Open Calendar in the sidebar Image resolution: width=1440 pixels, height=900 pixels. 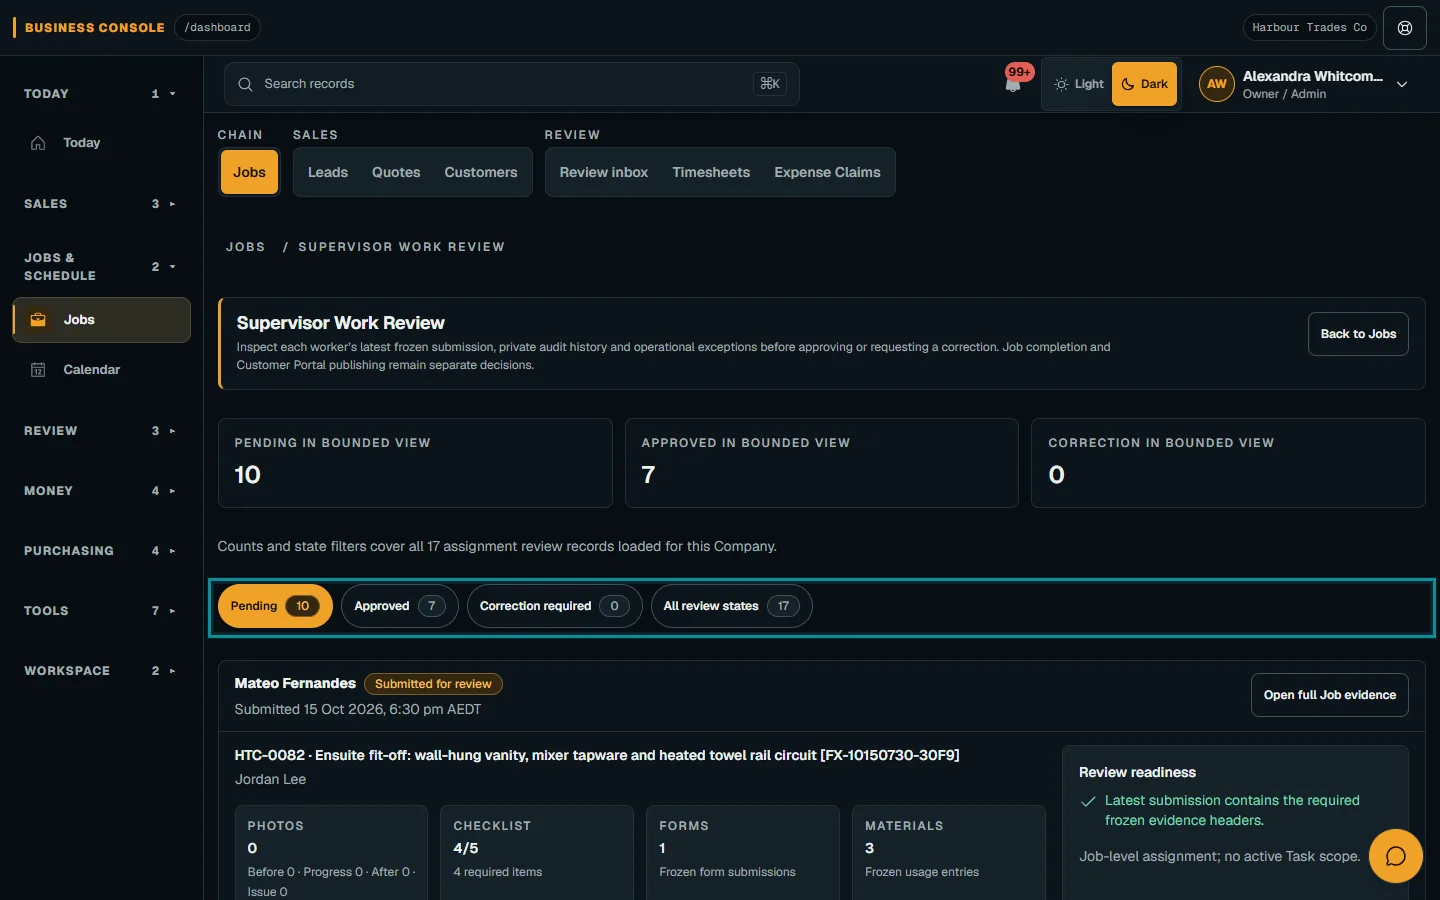[x=101, y=370]
